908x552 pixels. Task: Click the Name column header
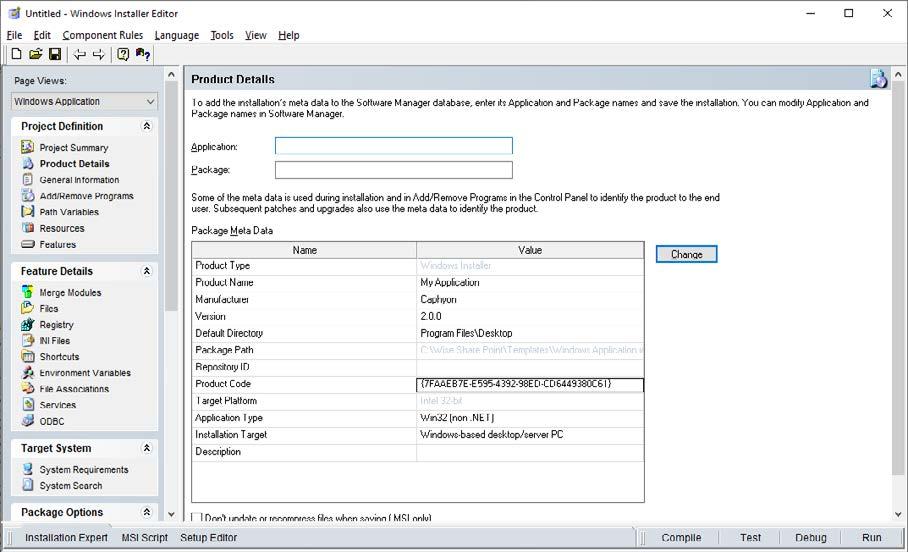(304, 250)
